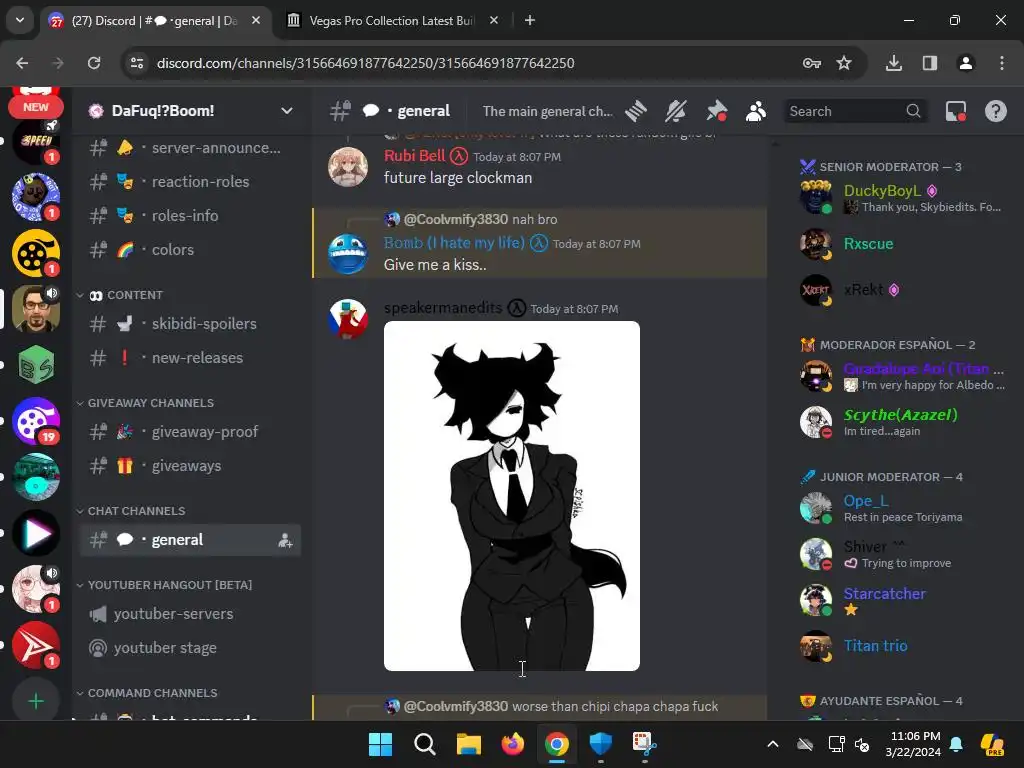
Task: Click Bomb (I hate my life) username
Action: coord(454,243)
